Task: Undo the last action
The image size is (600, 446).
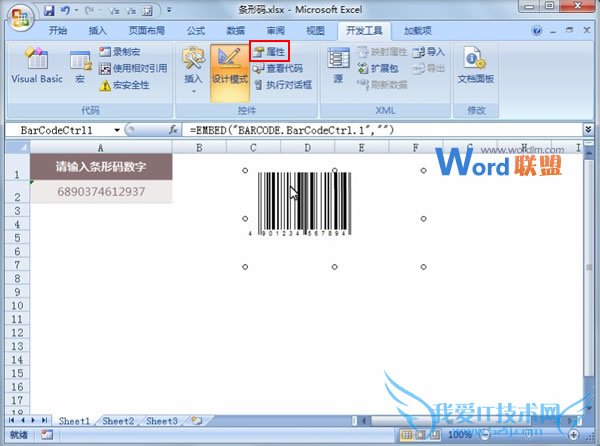Action: (x=65, y=10)
